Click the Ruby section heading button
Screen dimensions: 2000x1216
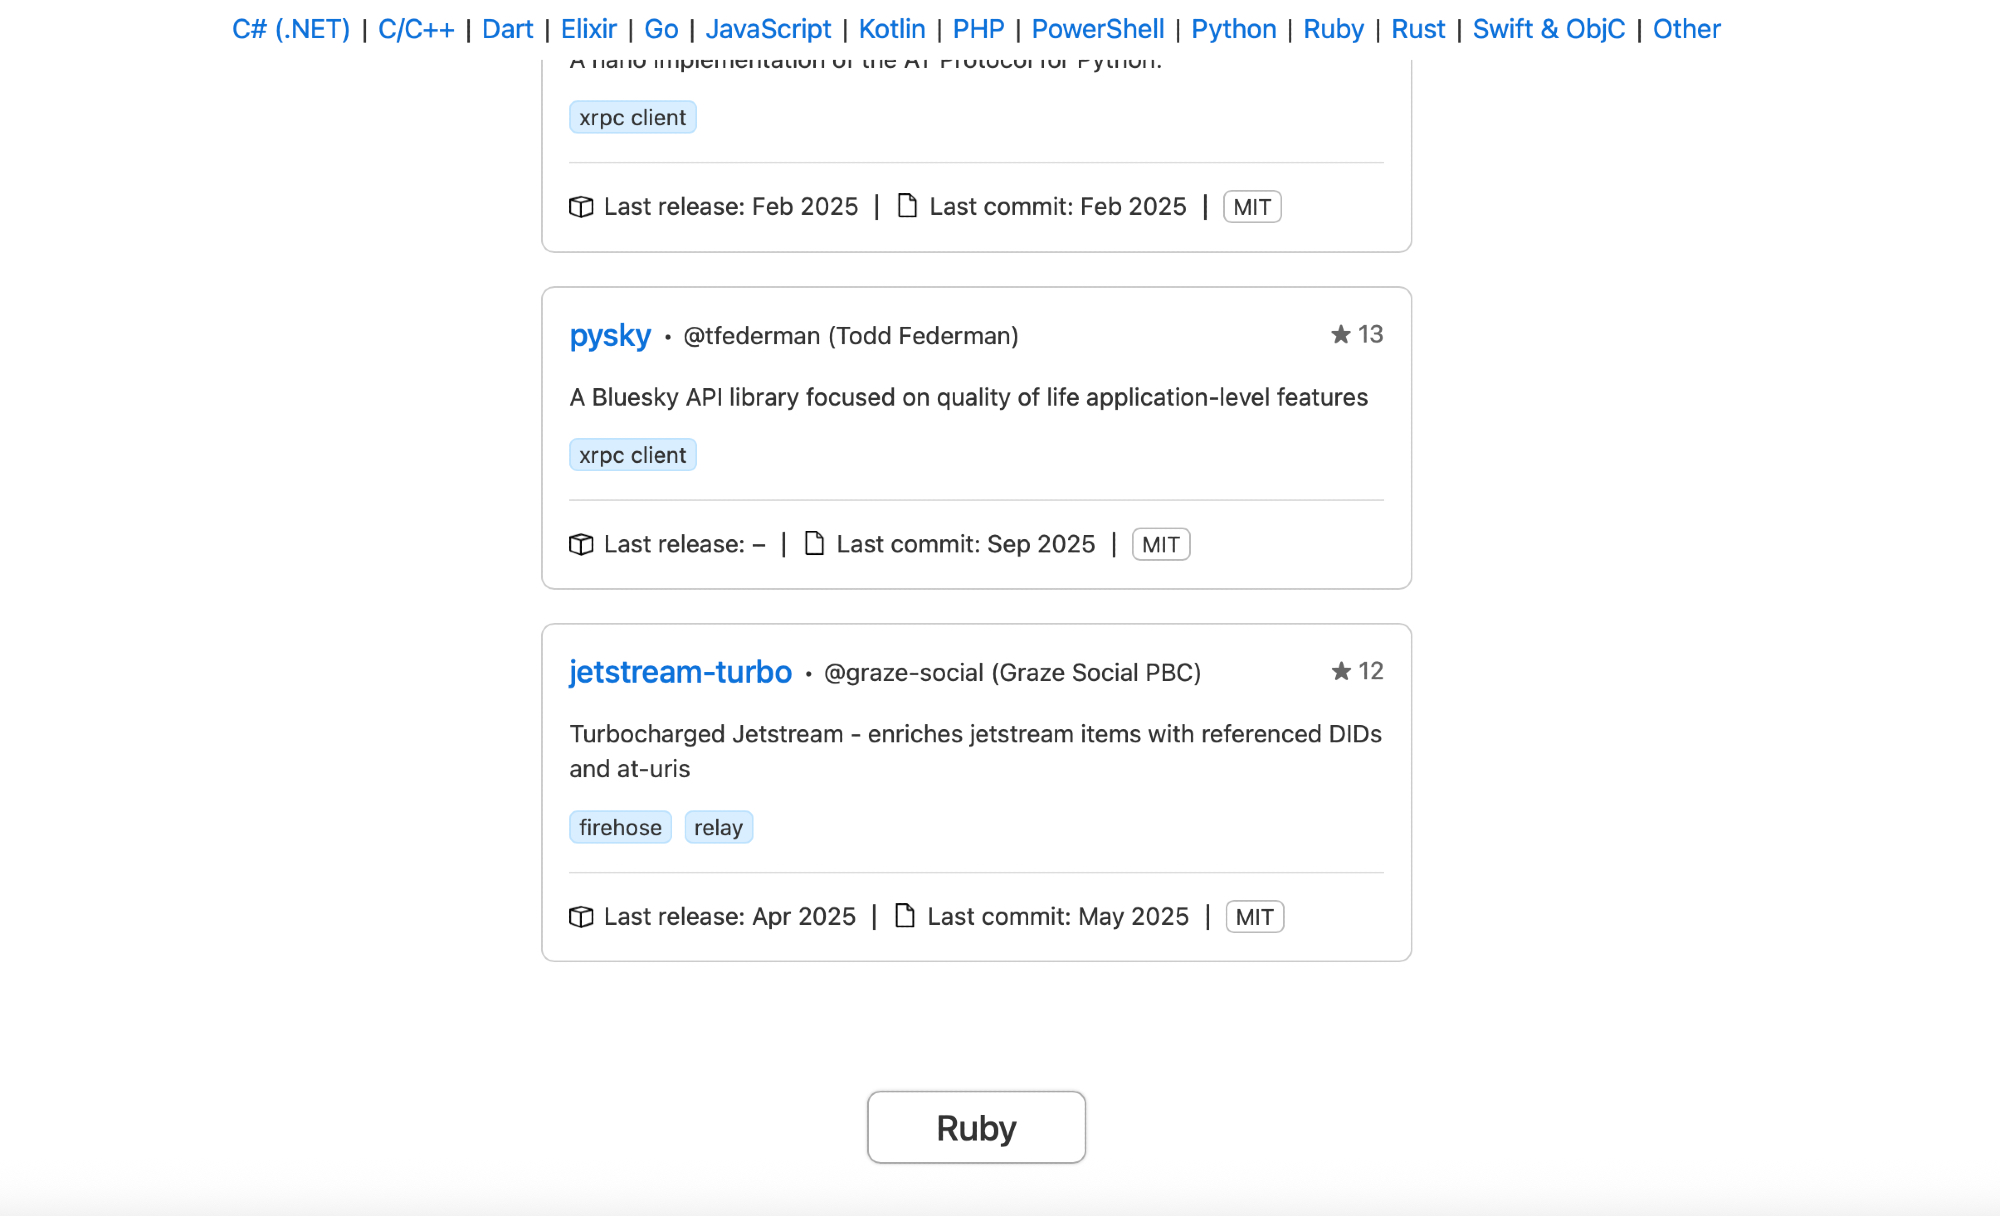pos(976,1128)
